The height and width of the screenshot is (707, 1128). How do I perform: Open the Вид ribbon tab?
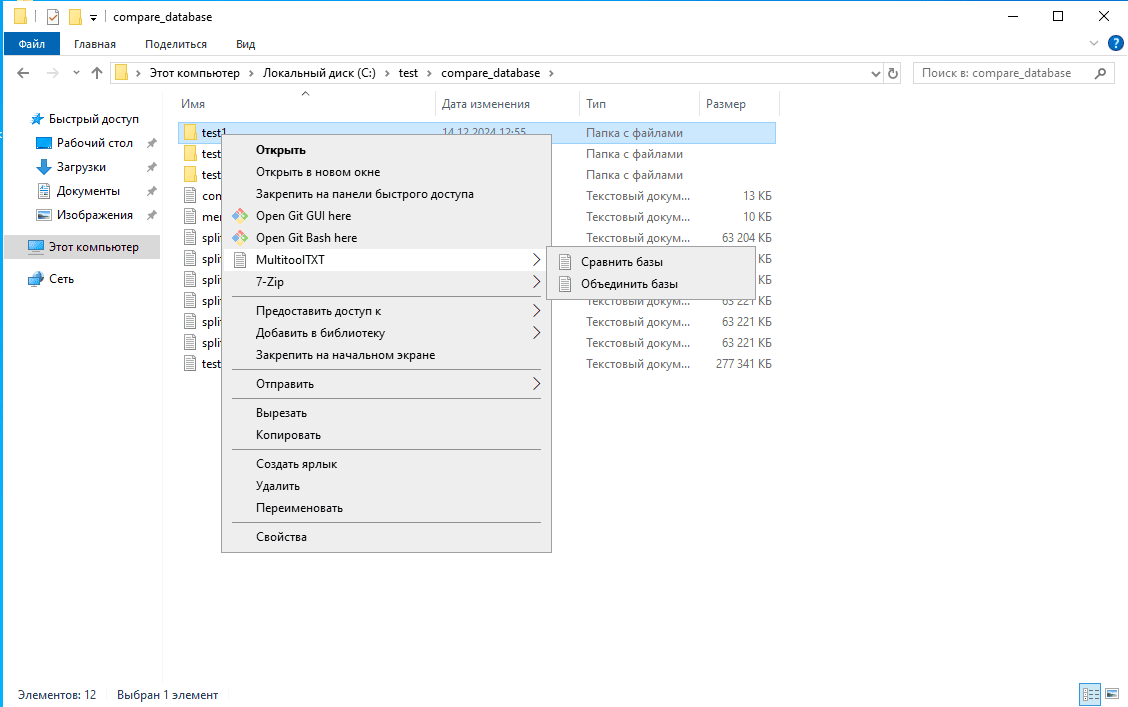point(245,44)
